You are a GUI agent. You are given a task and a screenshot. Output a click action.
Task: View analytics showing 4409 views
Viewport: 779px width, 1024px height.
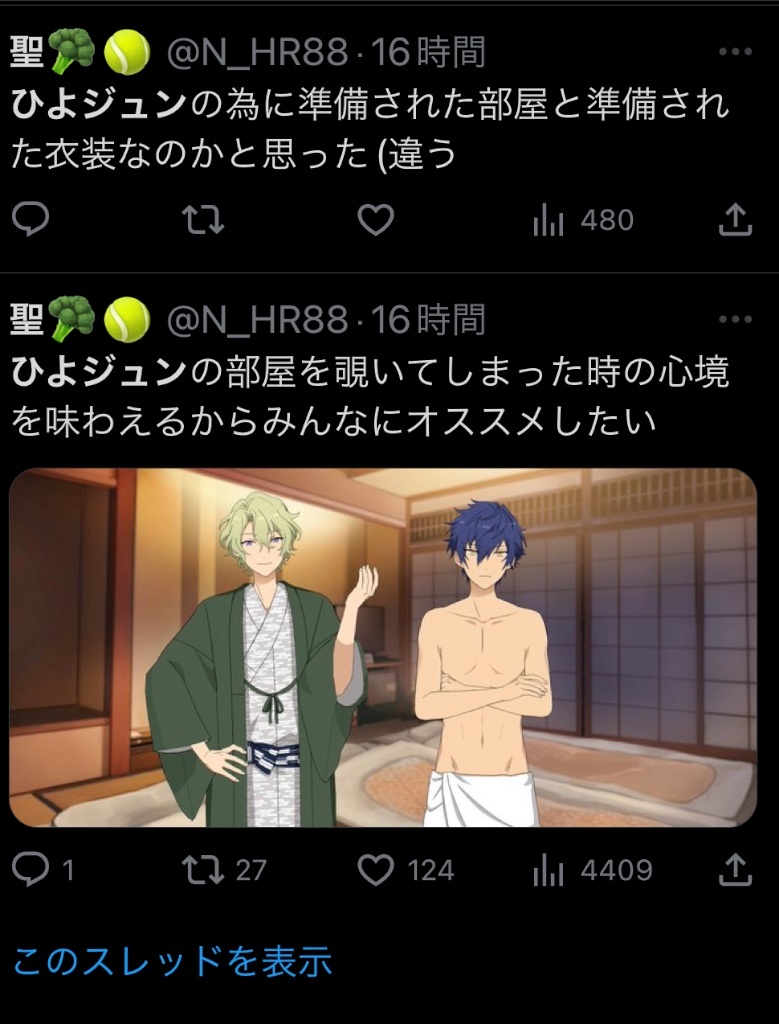[592, 870]
